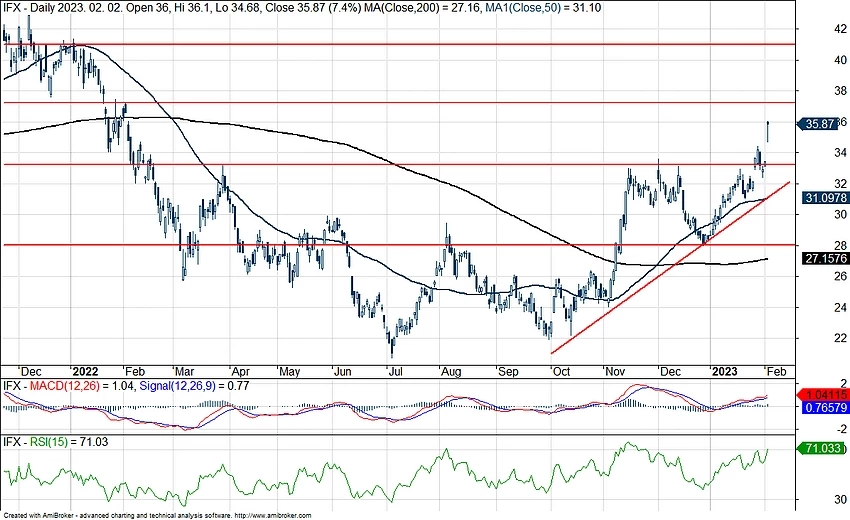Click the 34 price axis label

tap(840, 152)
